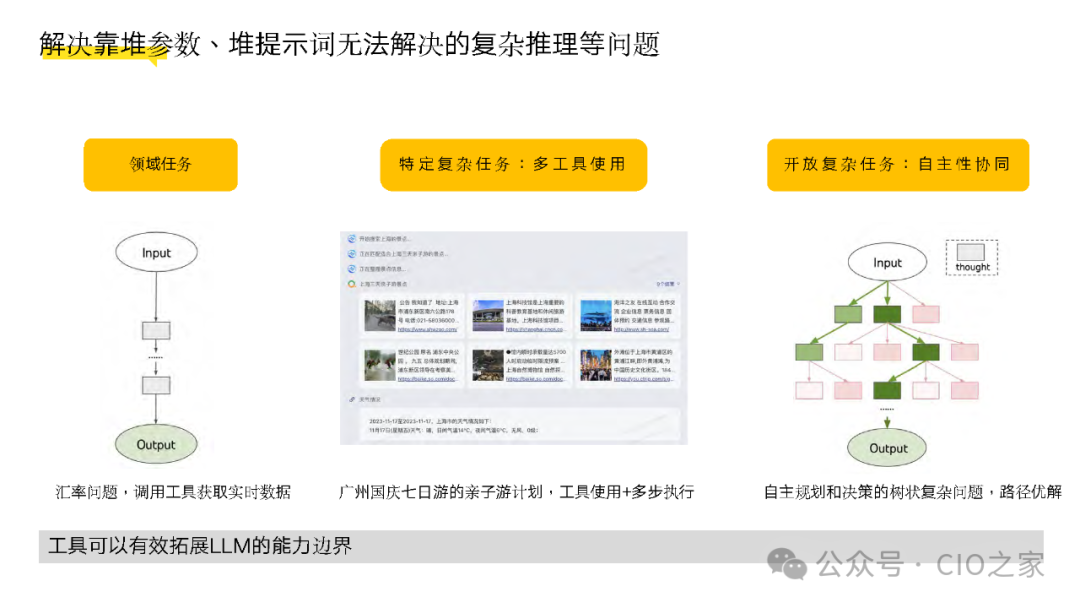Click the link icon beside 天气情况
Viewport: 1080px width, 608px height.
point(352,399)
